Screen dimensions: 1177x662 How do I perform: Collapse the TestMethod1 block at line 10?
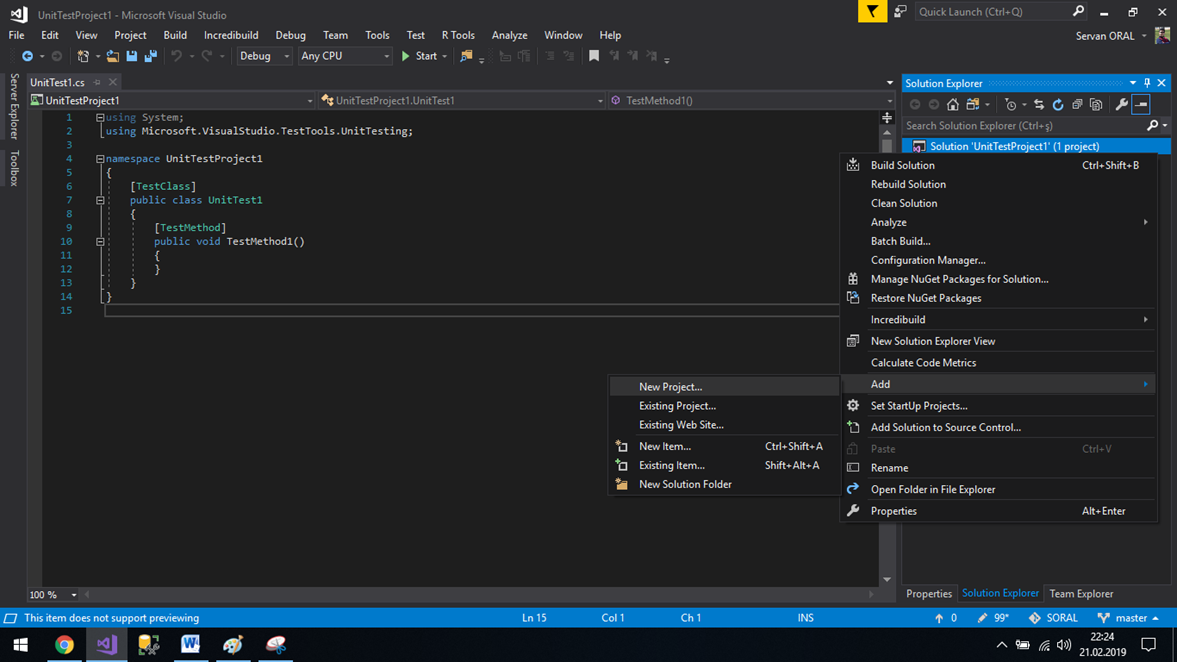[x=100, y=242]
